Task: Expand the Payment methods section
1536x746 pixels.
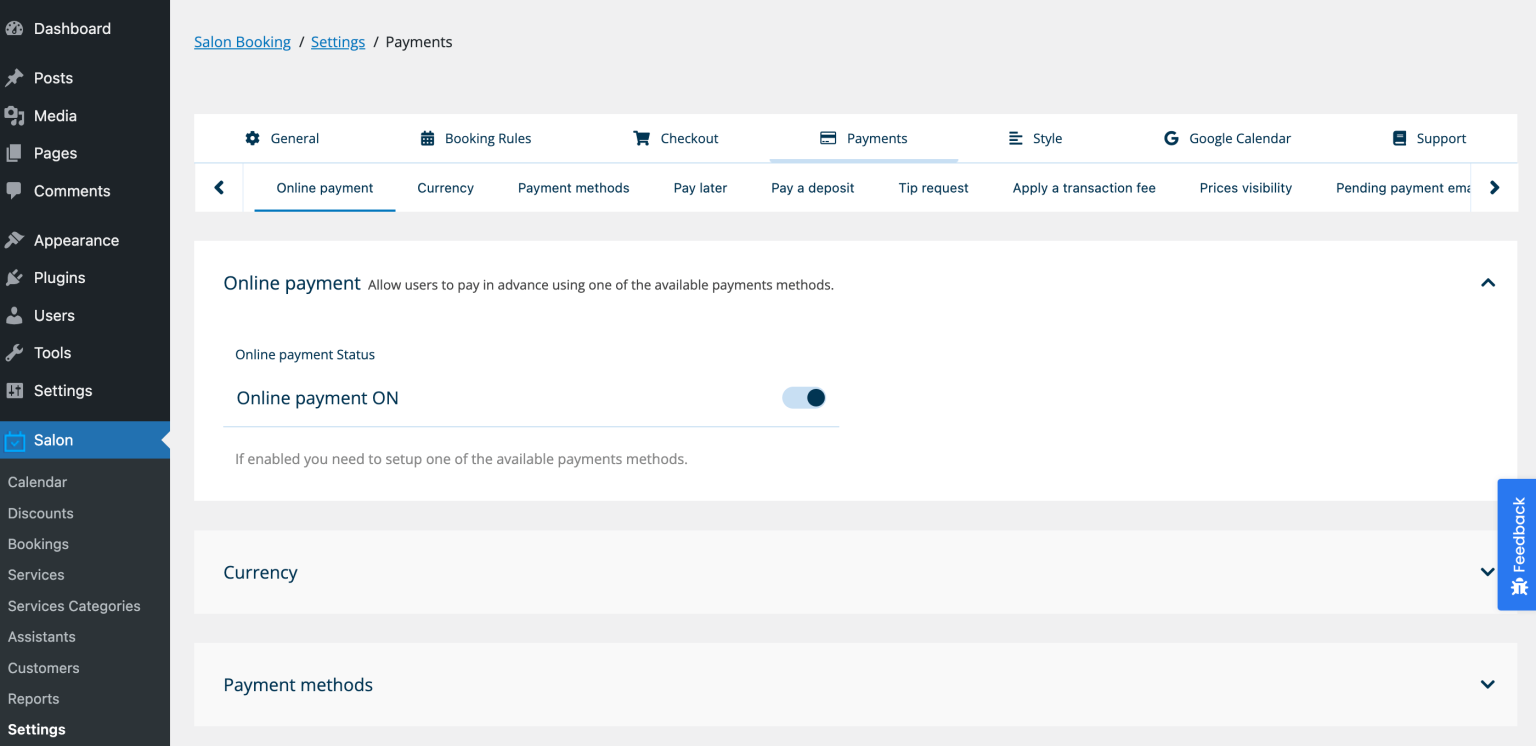Action: coord(1487,685)
